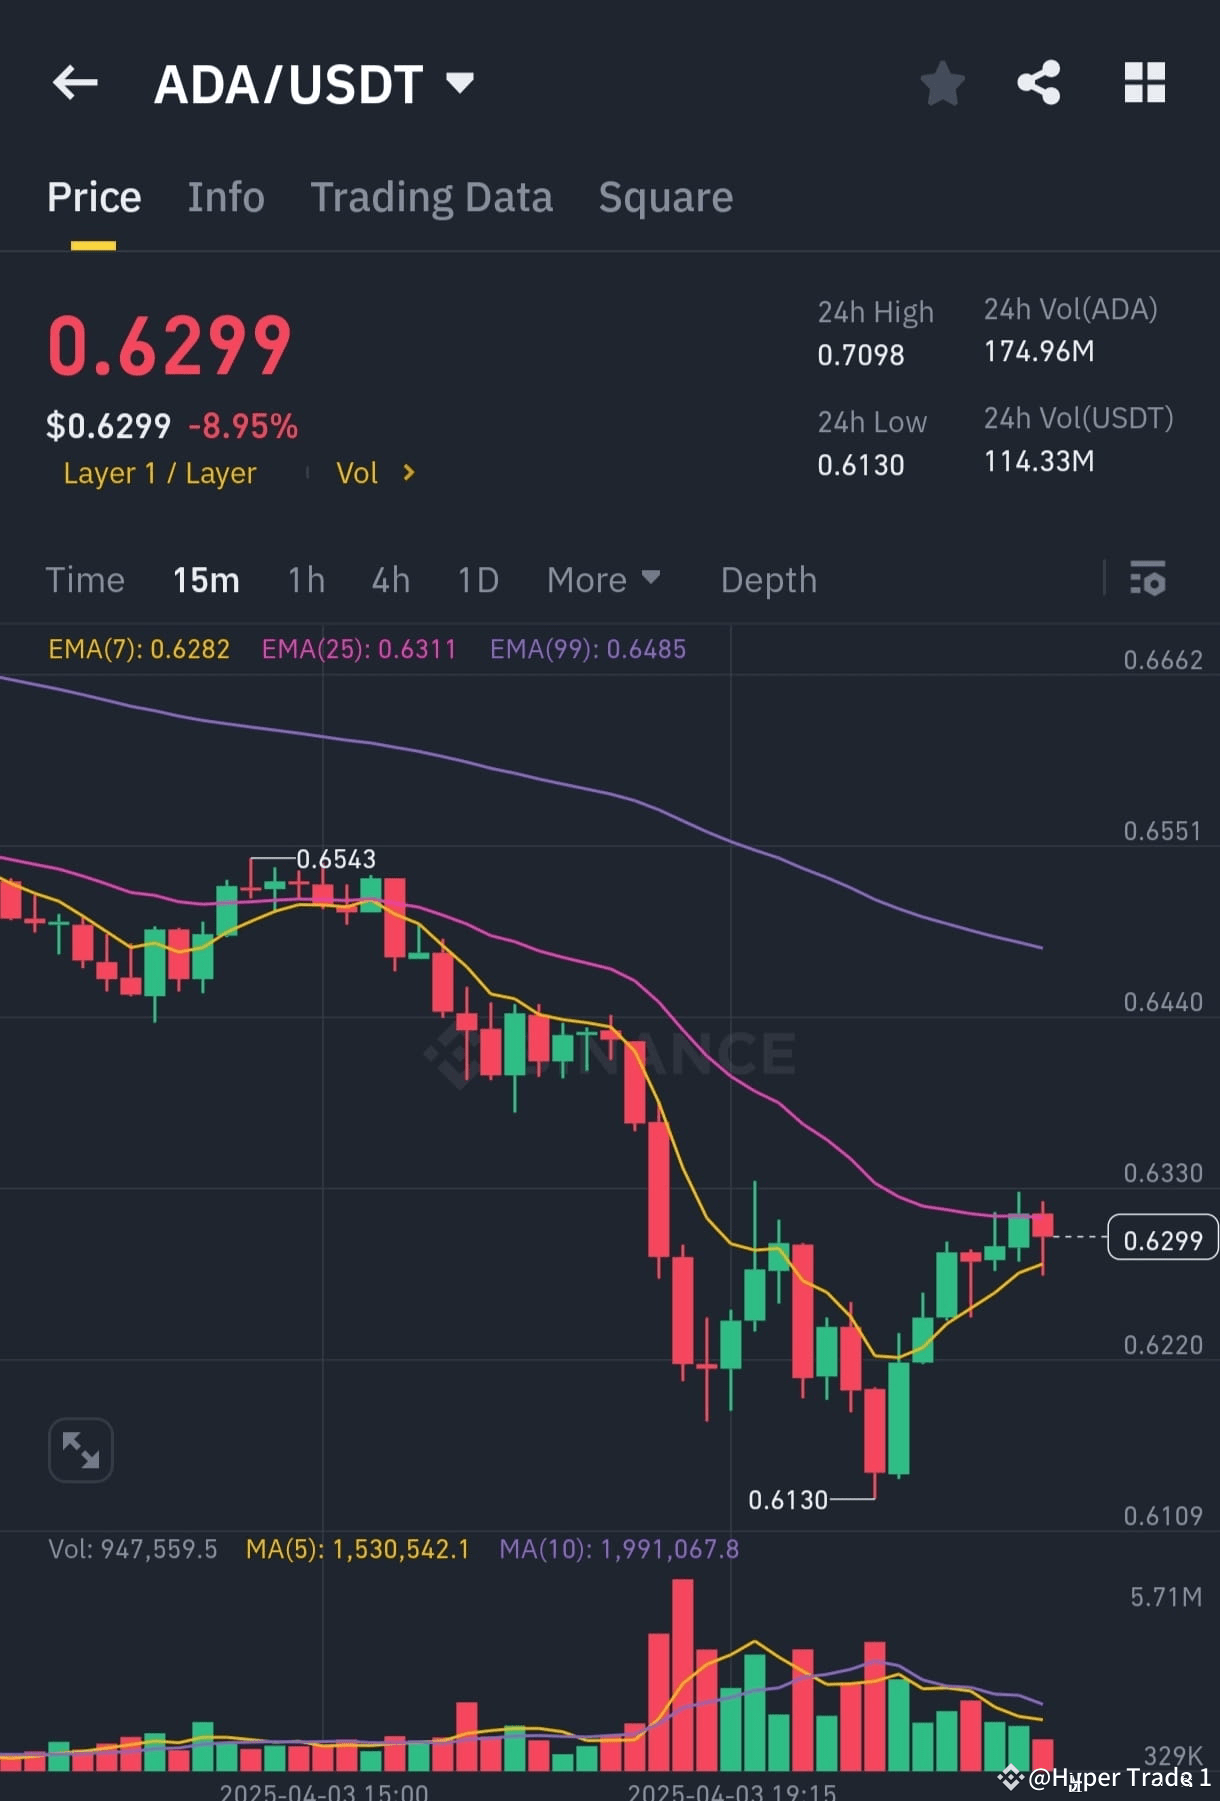
Task: Tap the Layer 1 / Layer tag
Action: pos(160,473)
